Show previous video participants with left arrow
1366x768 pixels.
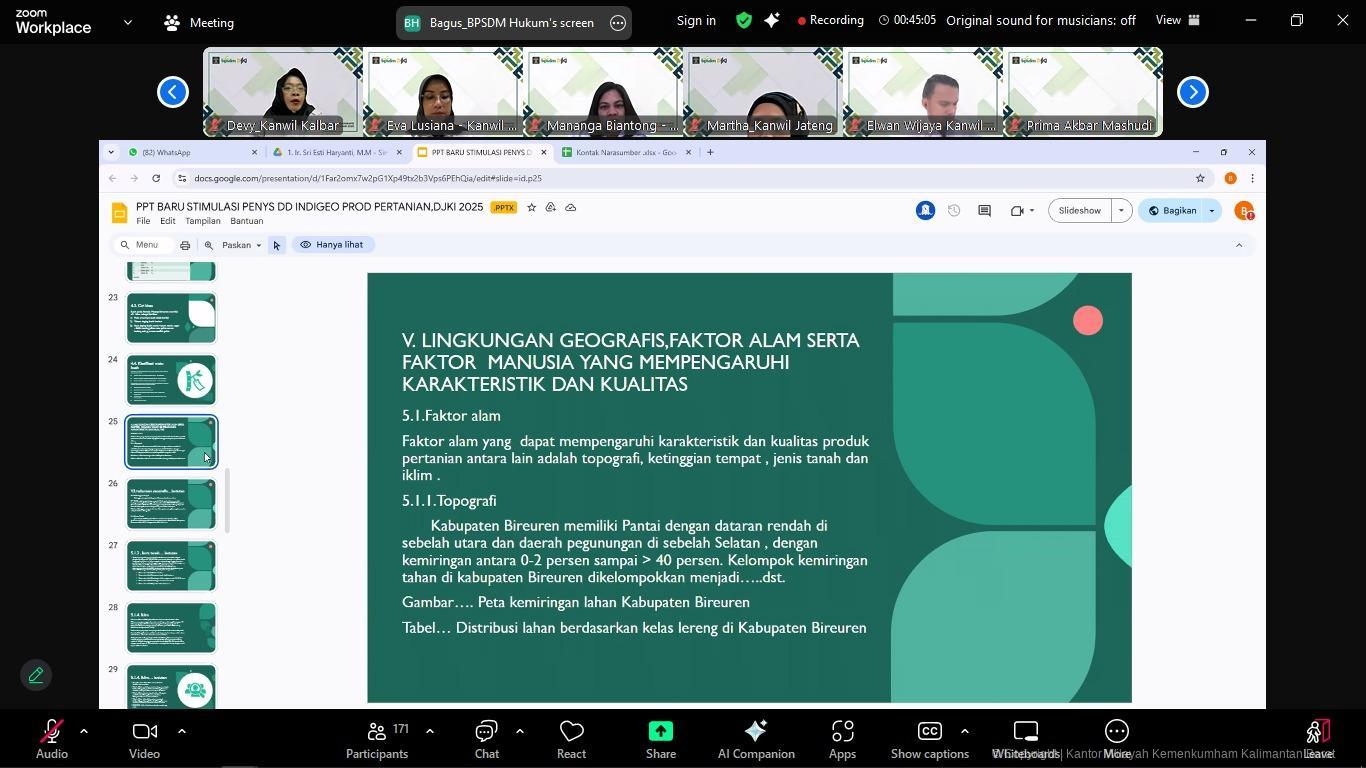173,92
